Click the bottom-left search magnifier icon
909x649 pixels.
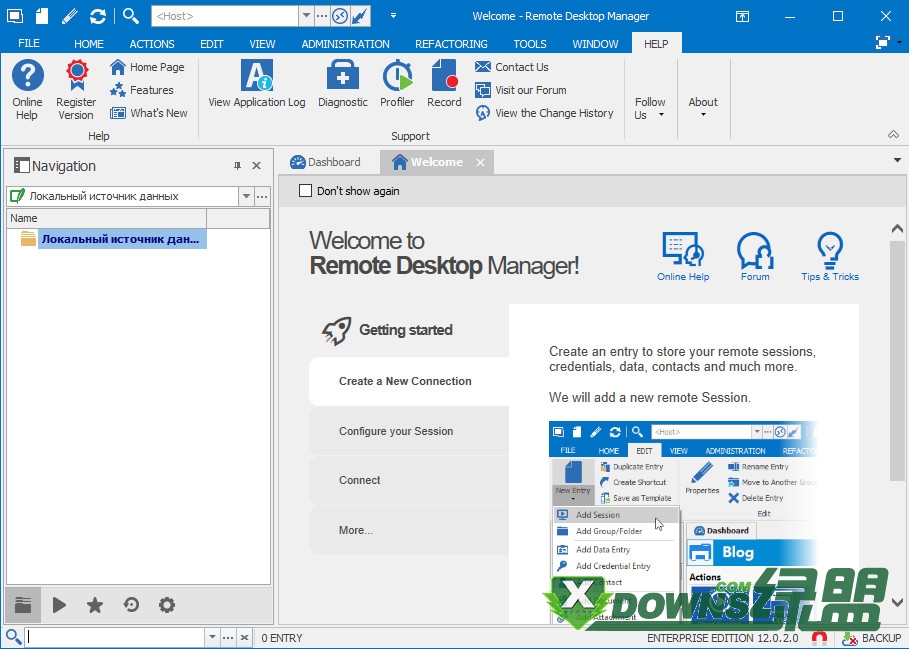coord(13,637)
